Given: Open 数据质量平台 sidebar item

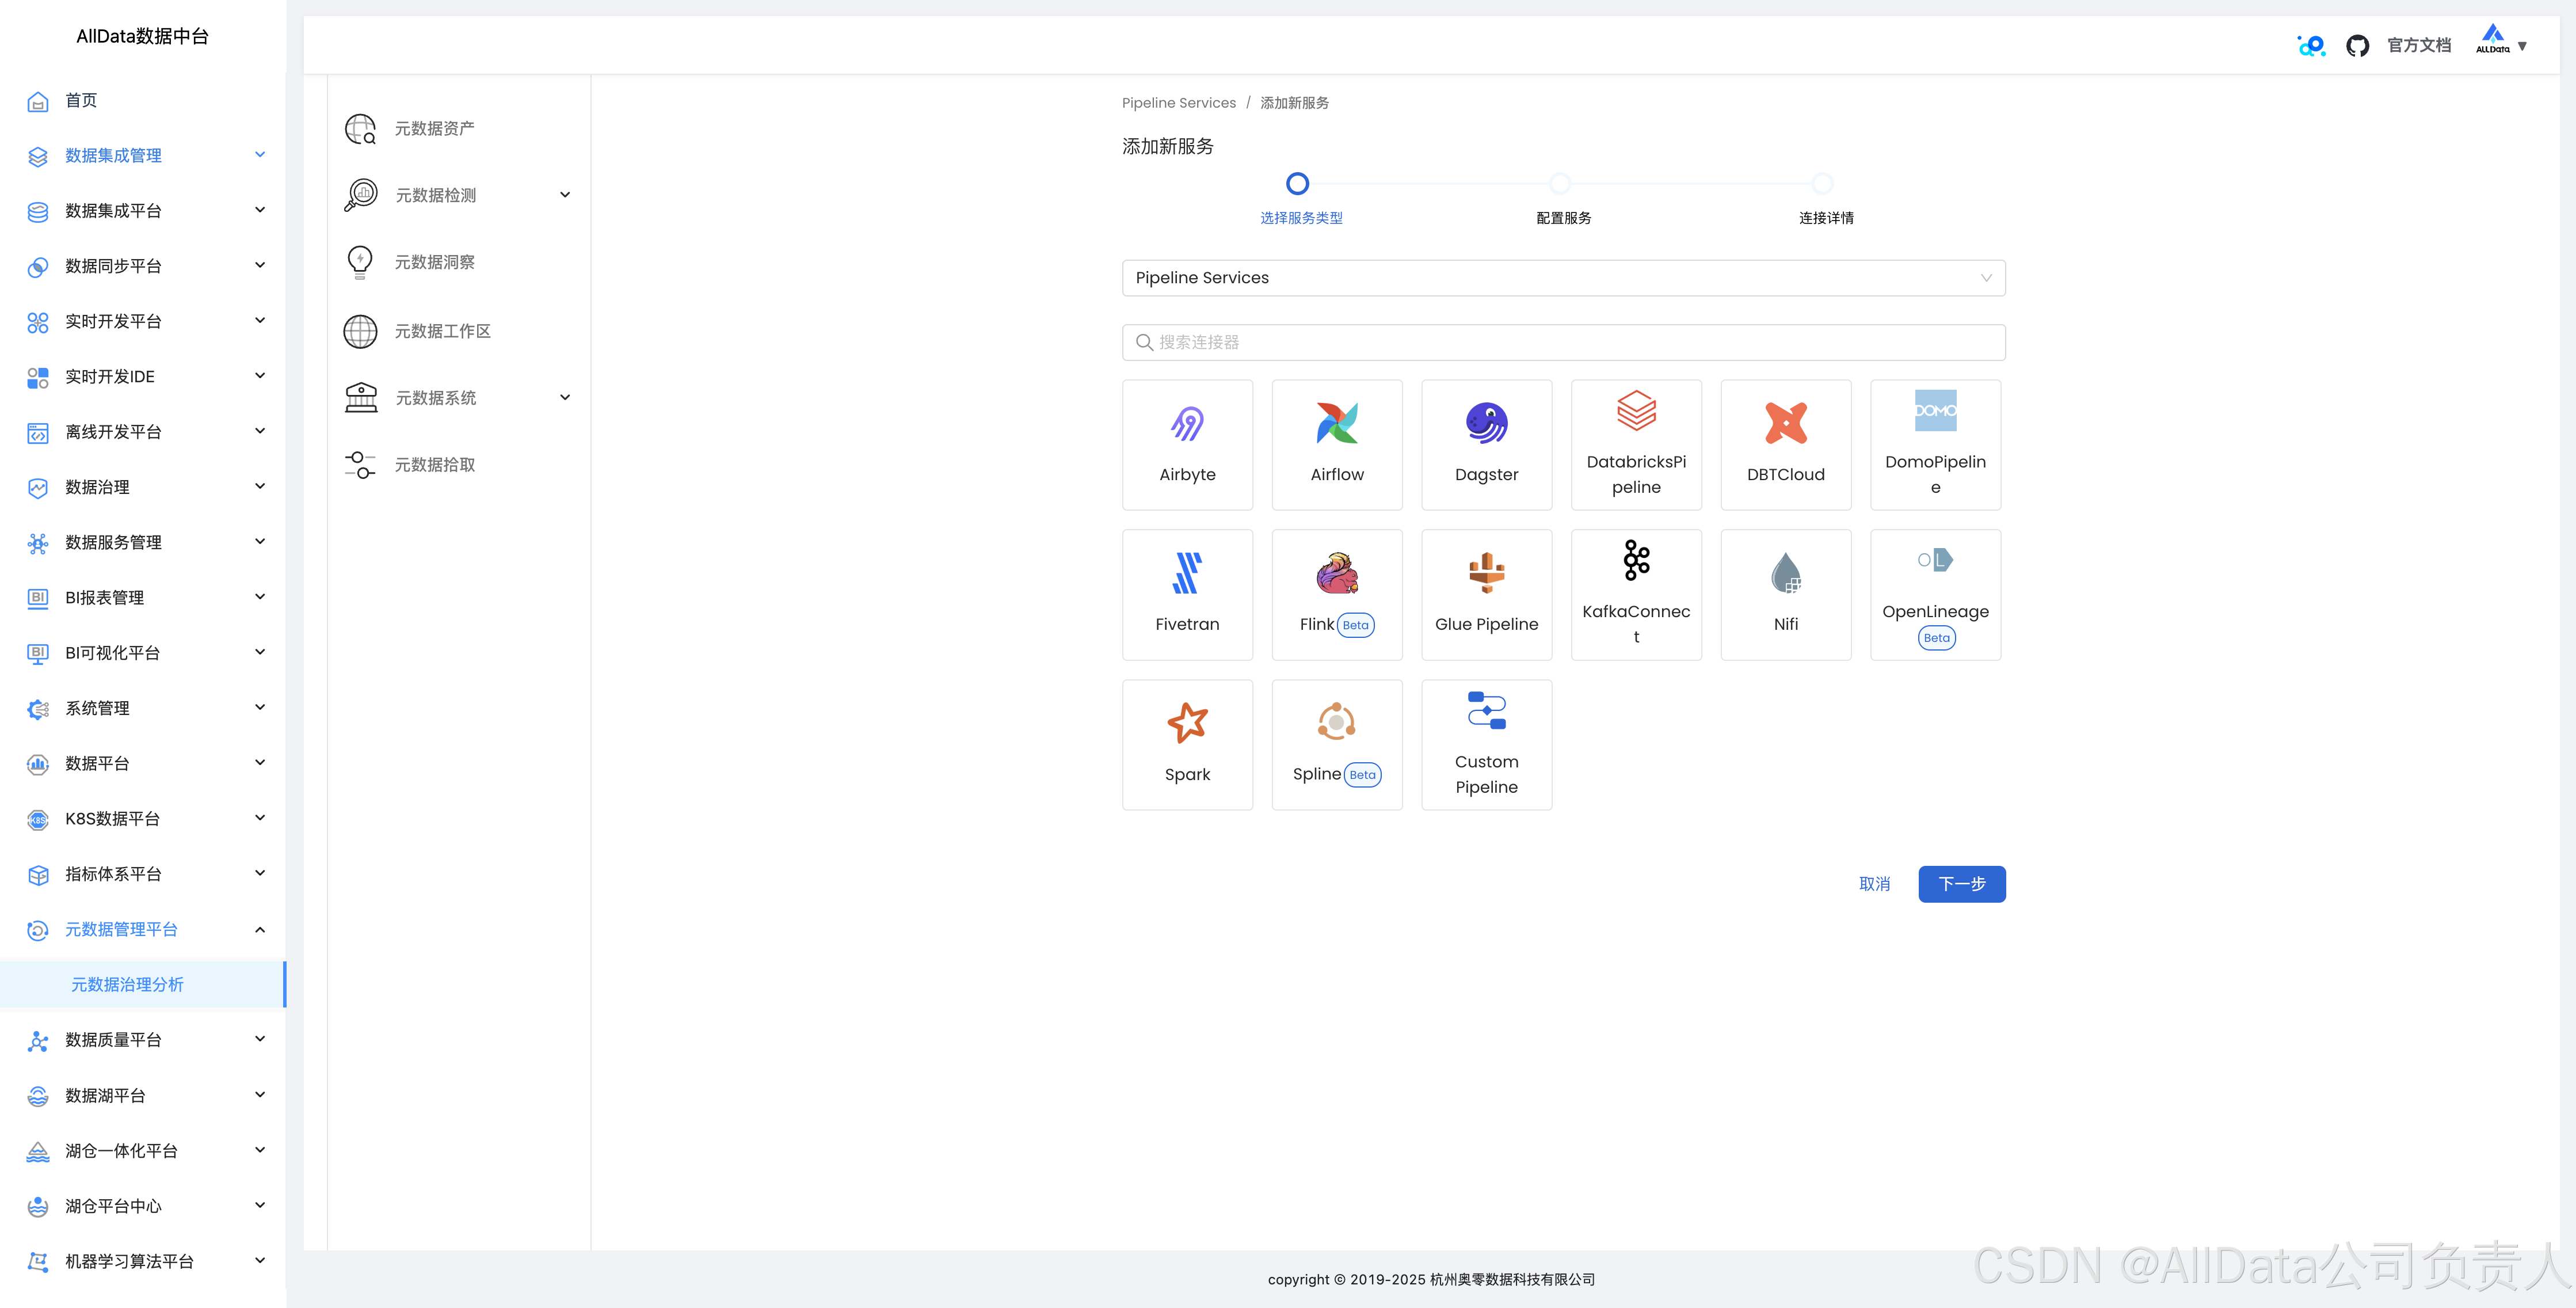Looking at the screenshot, I should point(143,1040).
